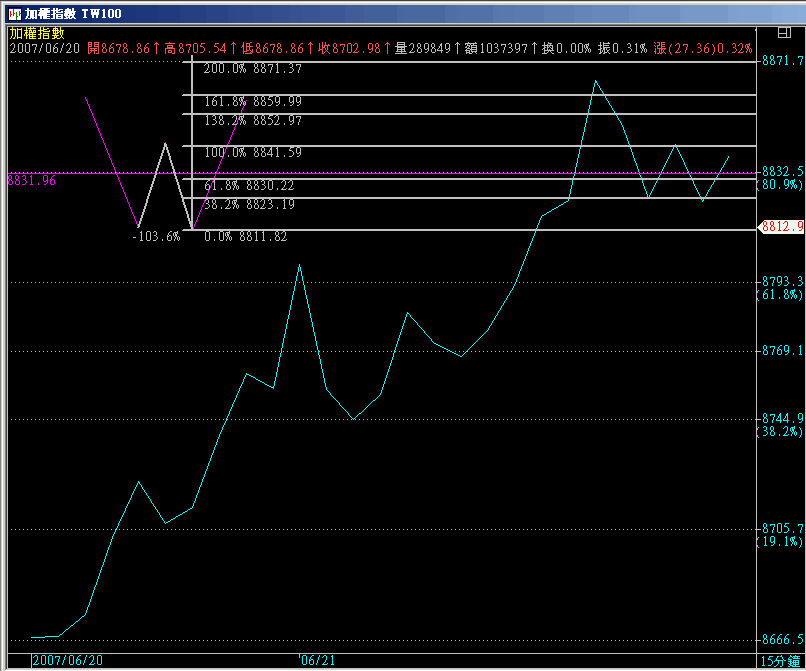Image resolution: width=806 pixels, height=671 pixels.
Task: Click the 138.2% 8852.97 Fibonacci label
Action: click(252, 120)
